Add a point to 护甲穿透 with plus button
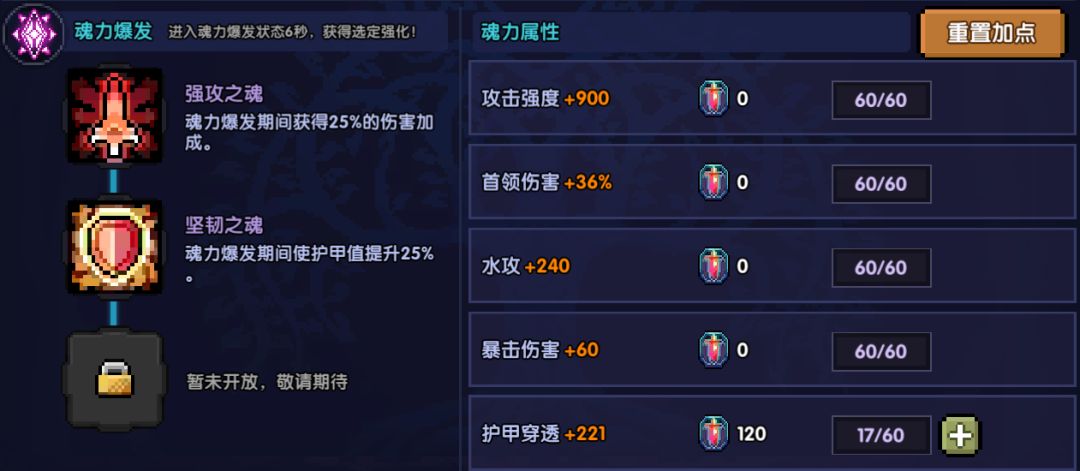The width and height of the screenshot is (1080, 471). (960, 434)
